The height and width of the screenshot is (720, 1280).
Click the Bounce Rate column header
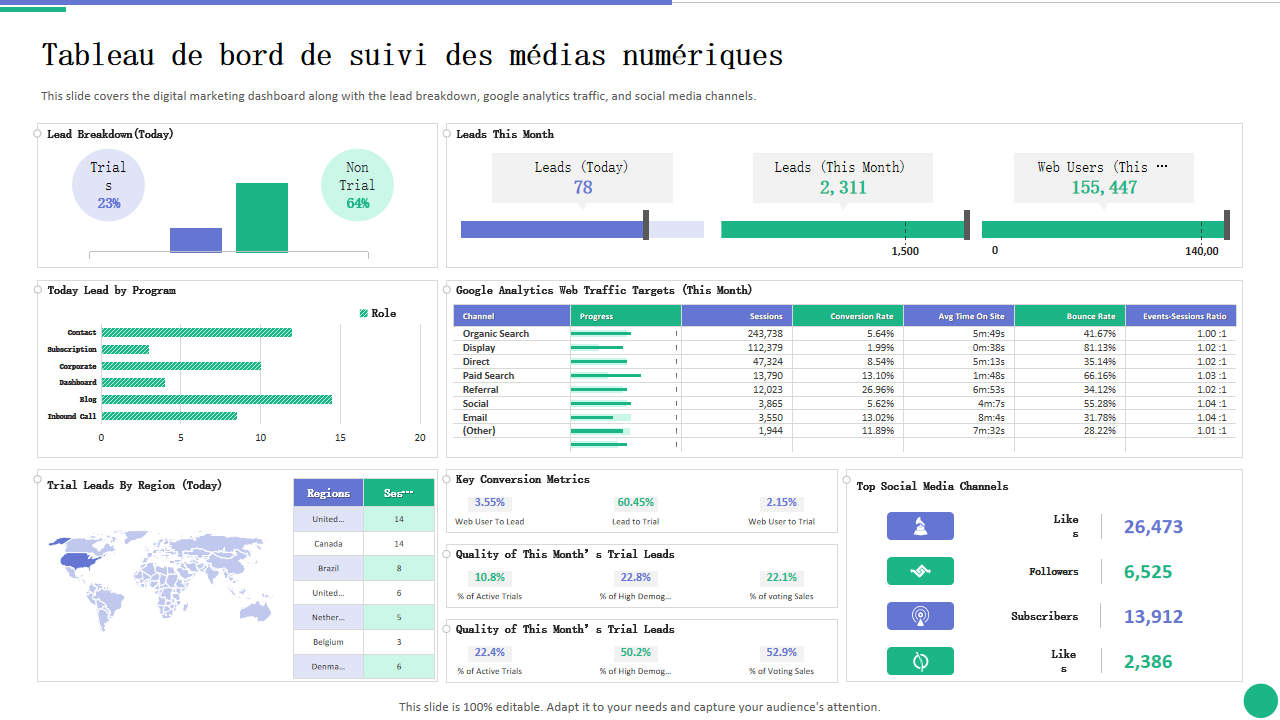(x=1070, y=316)
